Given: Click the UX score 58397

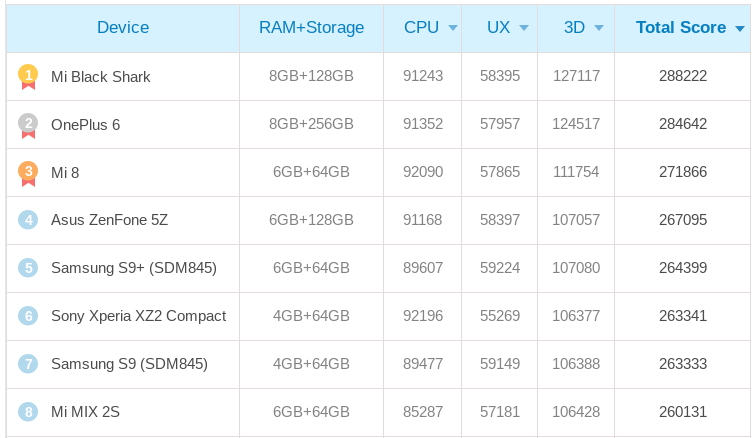Looking at the screenshot, I should 500,220.
